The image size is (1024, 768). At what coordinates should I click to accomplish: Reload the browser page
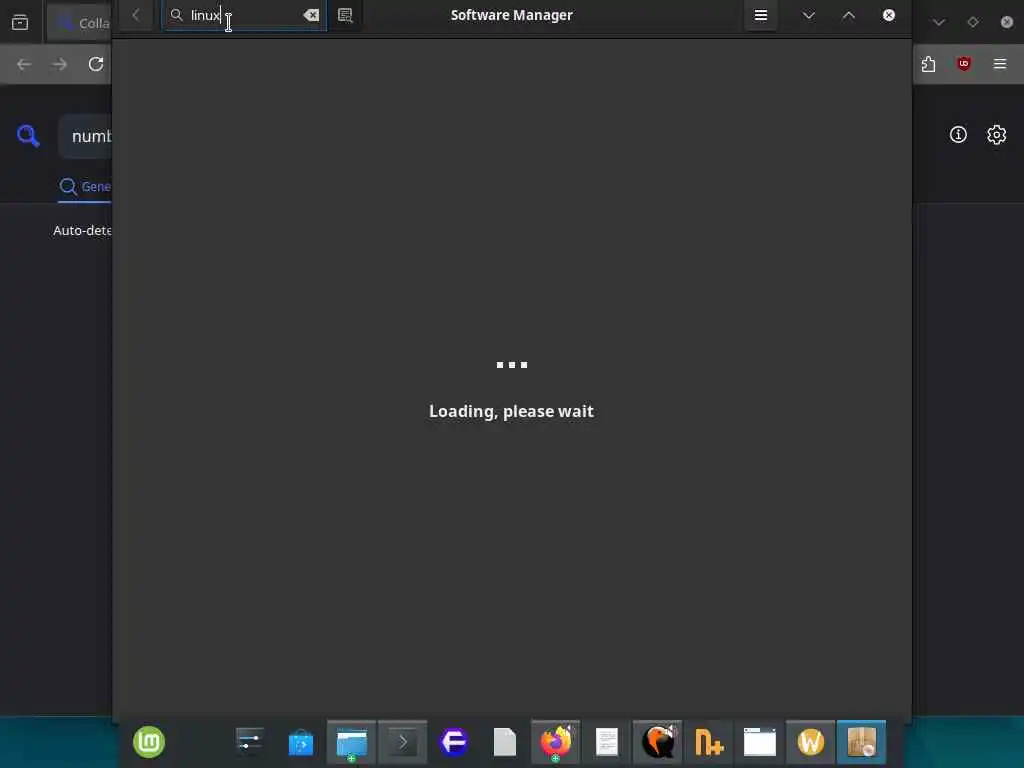(x=96, y=64)
